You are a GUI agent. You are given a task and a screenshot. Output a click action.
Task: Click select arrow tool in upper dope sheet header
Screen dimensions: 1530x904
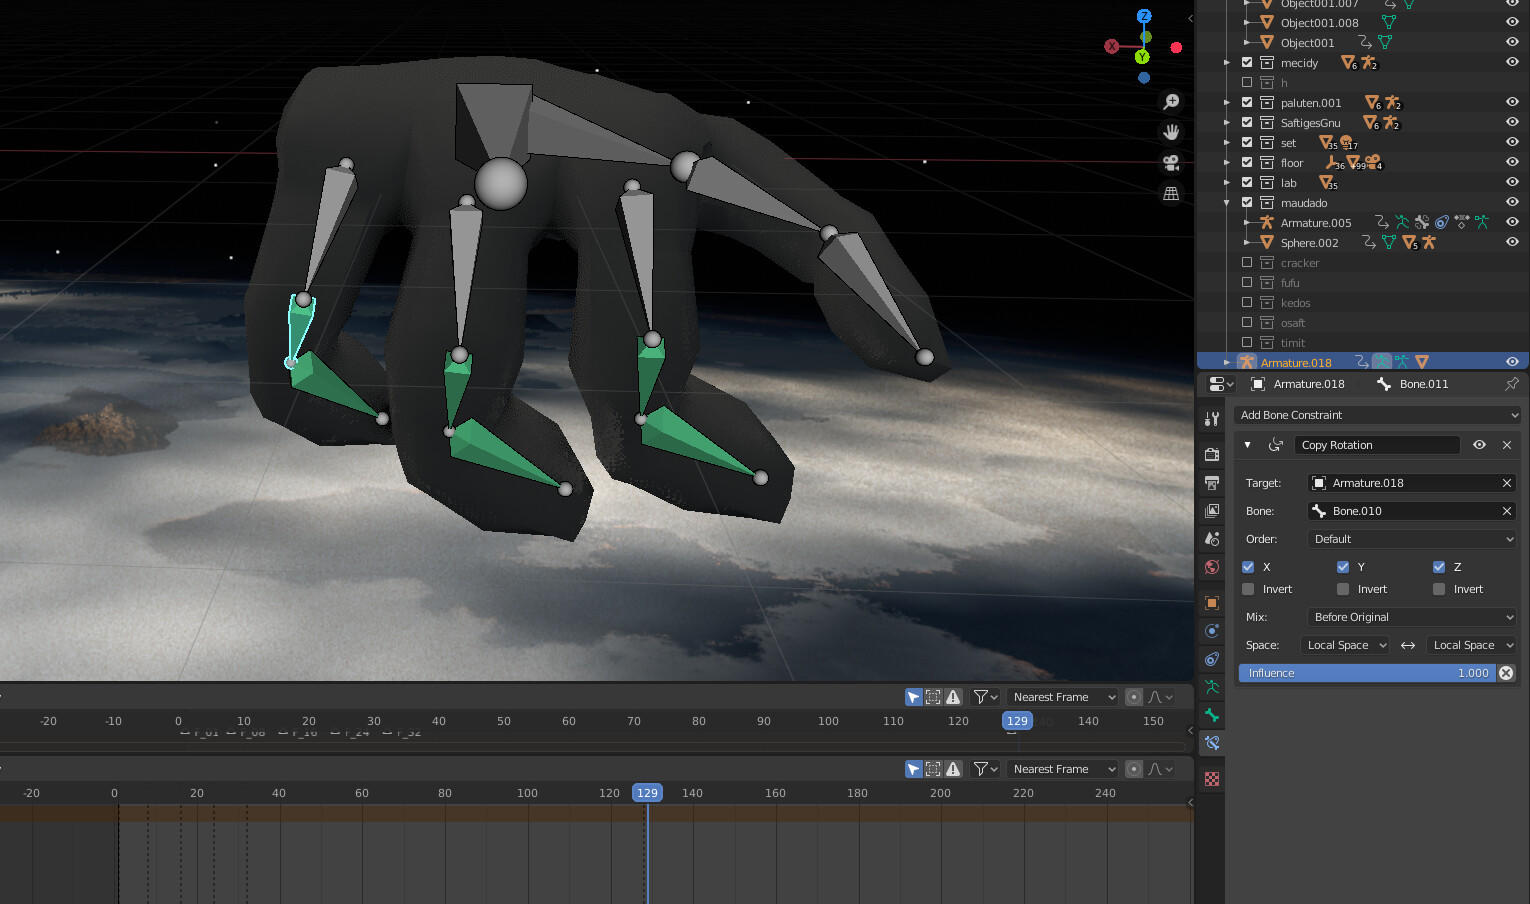[x=913, y=697]
